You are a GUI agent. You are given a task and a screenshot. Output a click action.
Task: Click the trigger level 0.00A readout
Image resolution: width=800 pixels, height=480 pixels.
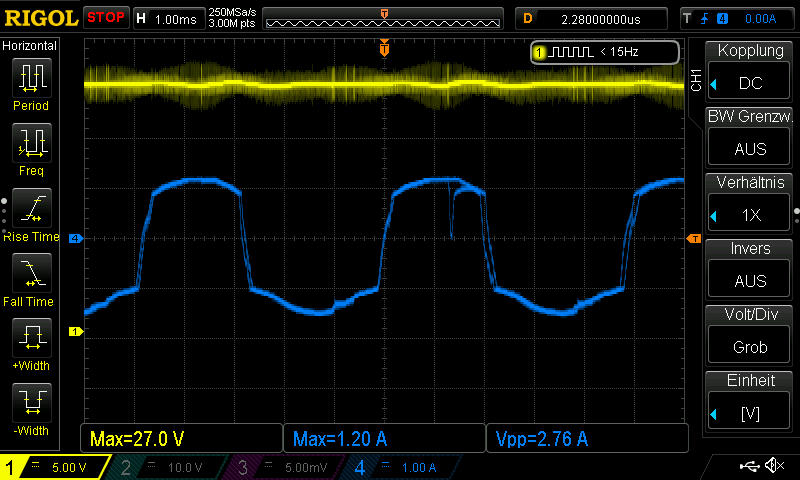(760, 19)
